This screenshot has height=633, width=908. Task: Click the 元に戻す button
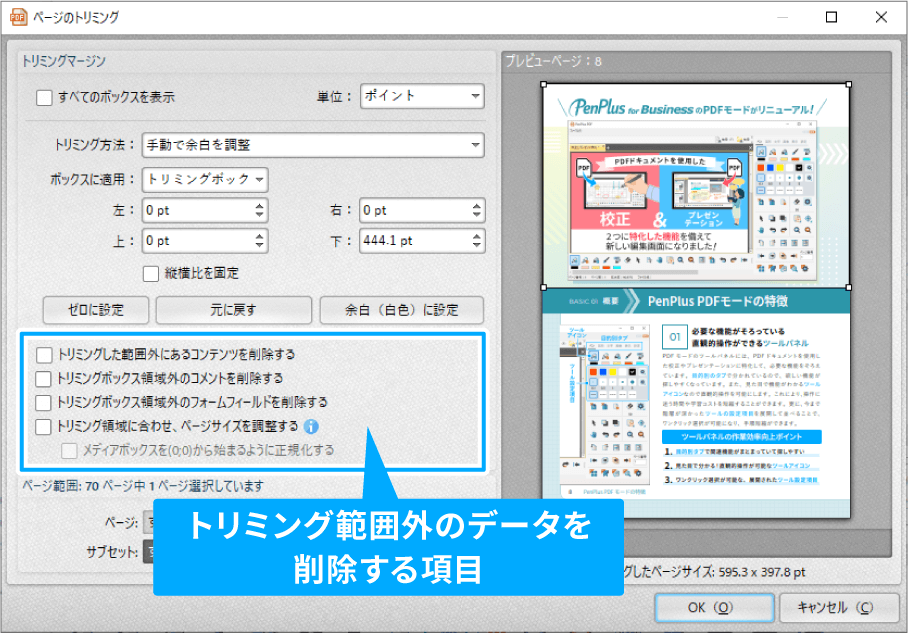coord(233,310)
